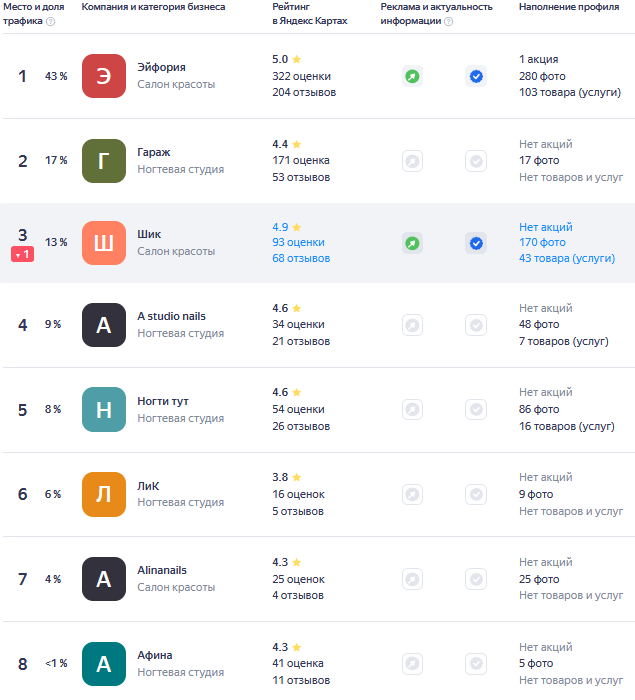The width and height of the screenshot is (635, 700).
Task: Click the gold star by Гараж's 4.4 rating
Action: coord(296,144)
